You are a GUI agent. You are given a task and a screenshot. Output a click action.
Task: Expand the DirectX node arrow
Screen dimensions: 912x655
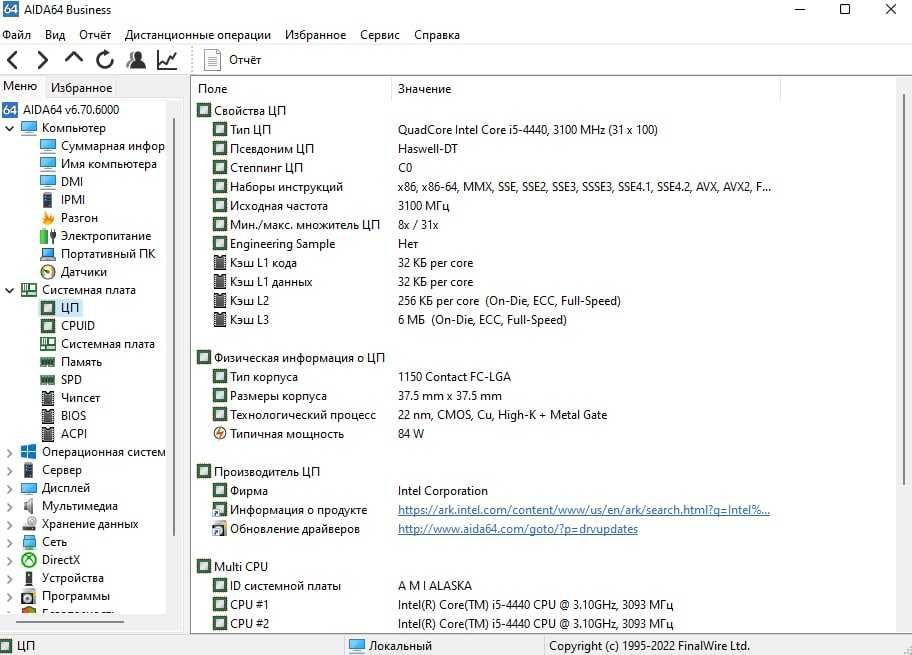(x=9, y=561)
